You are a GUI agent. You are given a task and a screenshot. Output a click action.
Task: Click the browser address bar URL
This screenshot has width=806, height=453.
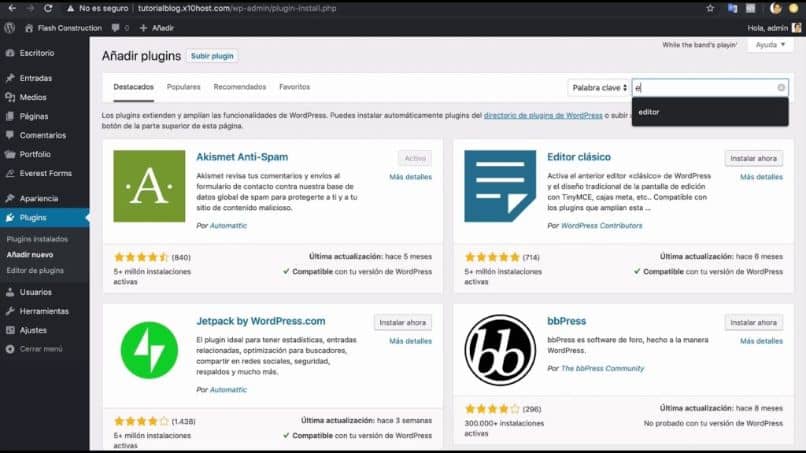[x=237, y=8]
